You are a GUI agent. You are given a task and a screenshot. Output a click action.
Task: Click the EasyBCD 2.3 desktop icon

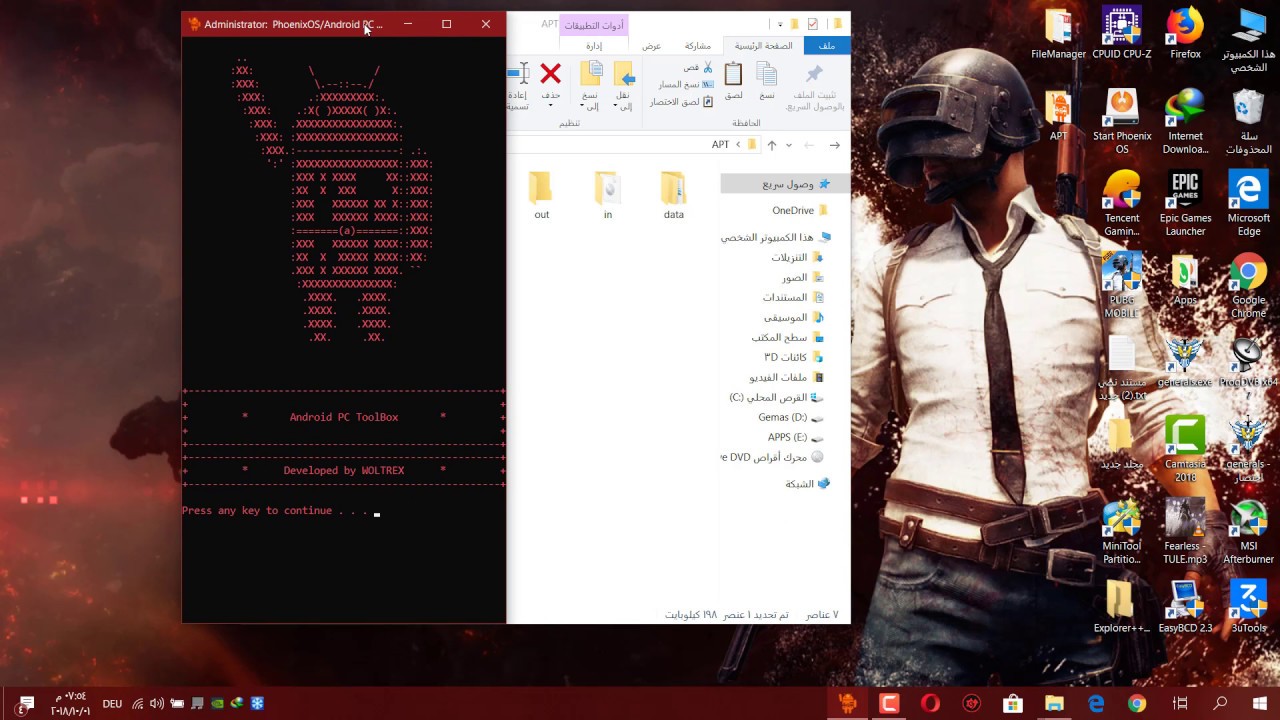click(1185, 606)
